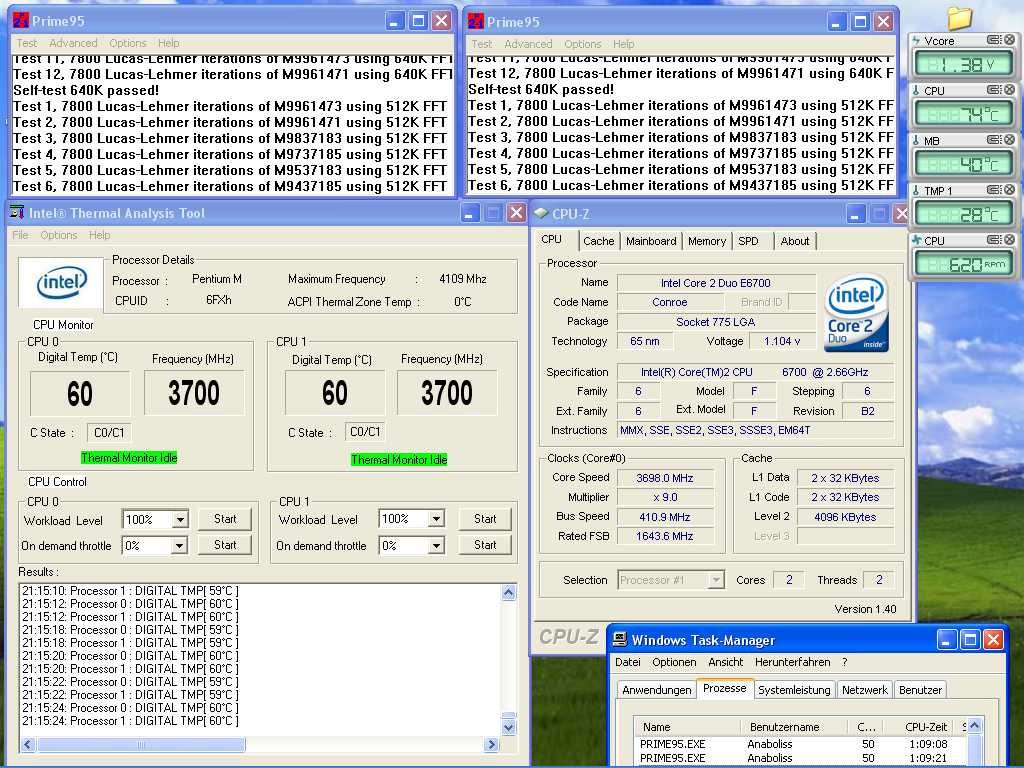The width and height of the screenshot is (1024, 768).
Task: Open Advanced menu in Prime95 window above CPU-Z
Action: (528, 44)
